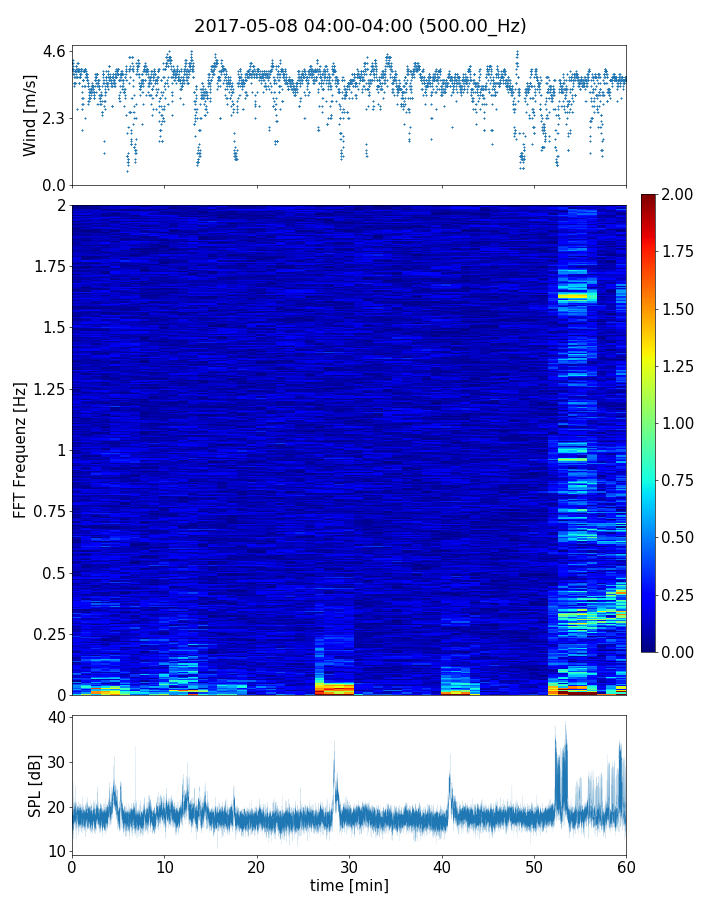This screenshot has width=720, height=900.
Task: Select the 50 minute tick on the time axis
Action: coord(534,866)
